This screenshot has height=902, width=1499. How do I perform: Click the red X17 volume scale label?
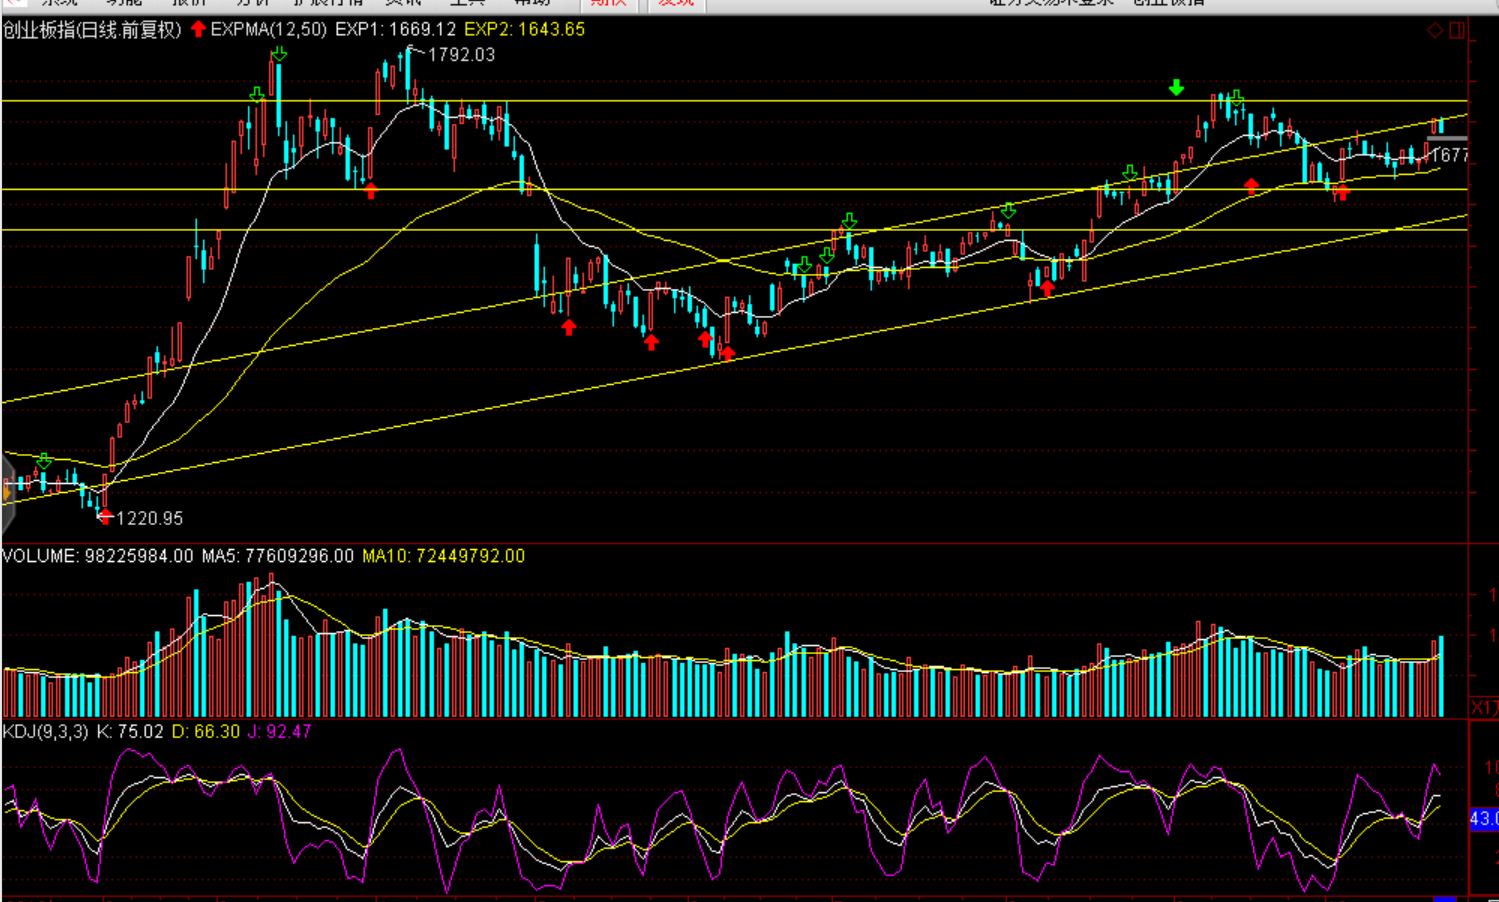point(1484,707)
